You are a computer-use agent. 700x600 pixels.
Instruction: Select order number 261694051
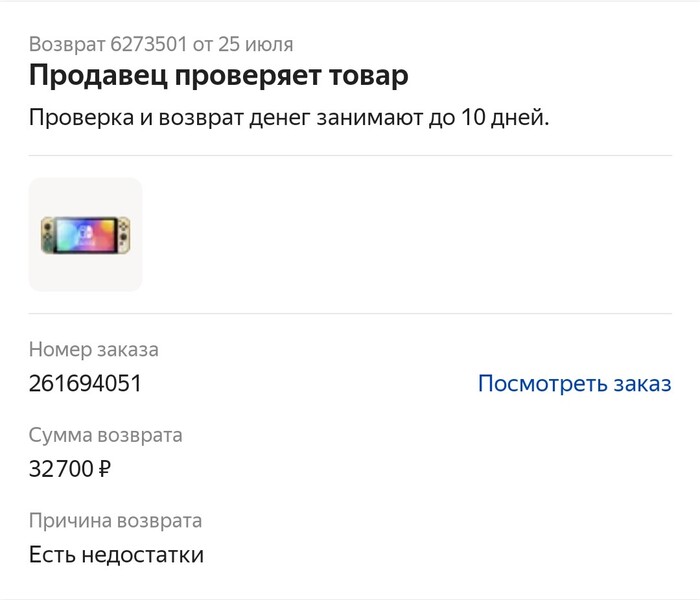coord(85,384)
